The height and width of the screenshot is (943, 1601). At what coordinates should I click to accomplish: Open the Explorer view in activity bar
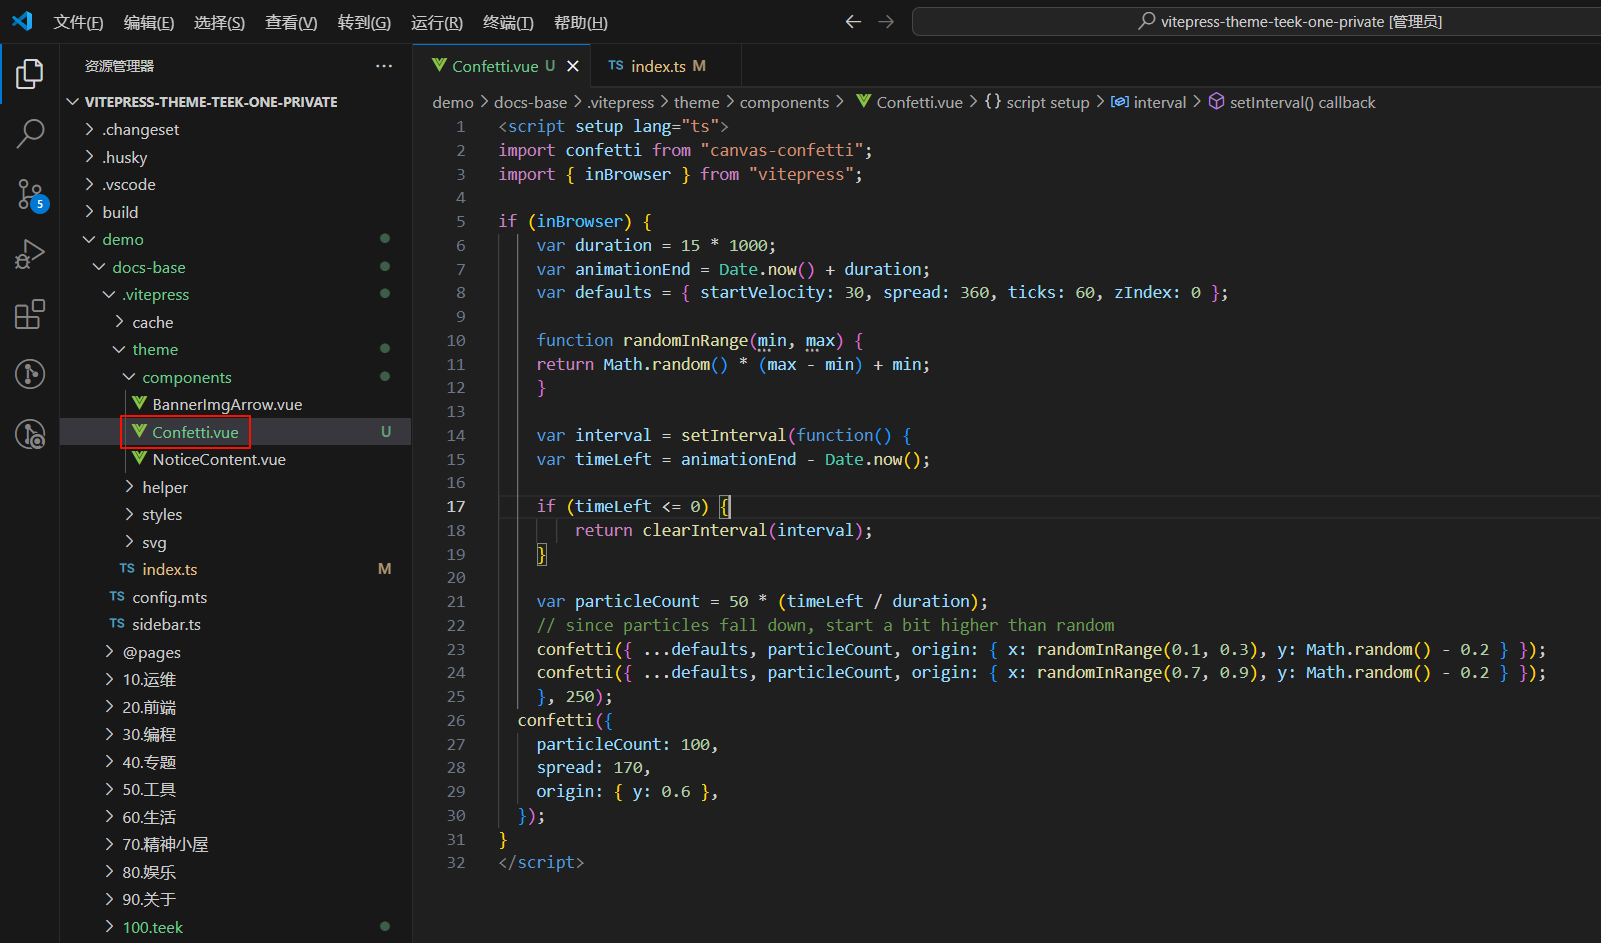pos(30,74)
